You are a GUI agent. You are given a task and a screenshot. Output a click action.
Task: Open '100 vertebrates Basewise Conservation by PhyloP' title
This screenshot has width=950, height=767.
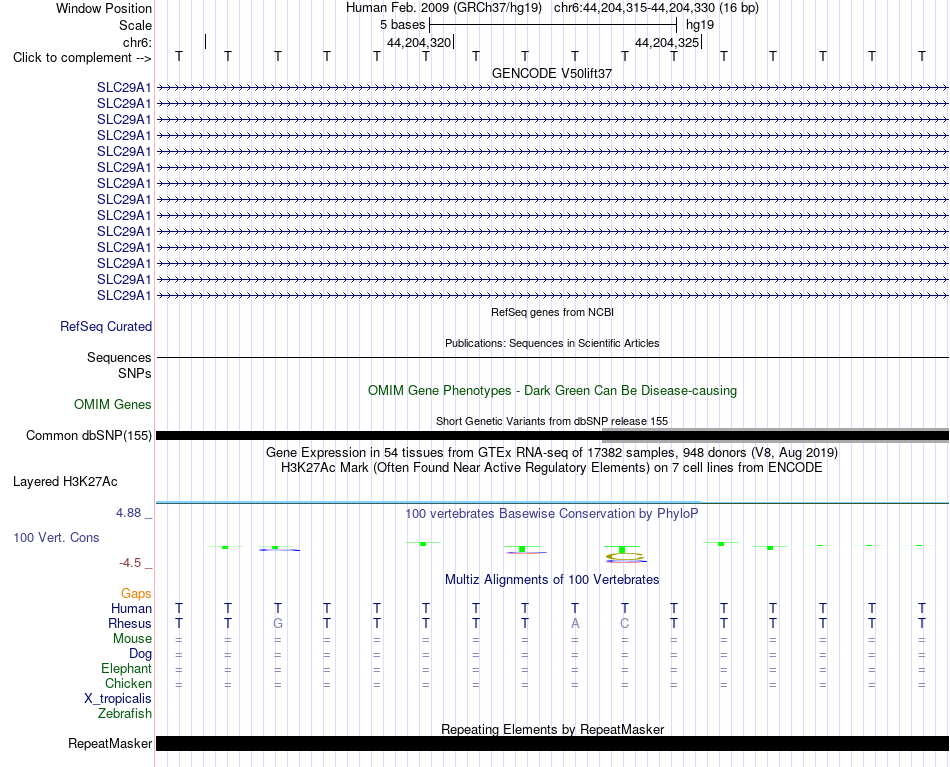pyautogui.click(x=552, y=514)
